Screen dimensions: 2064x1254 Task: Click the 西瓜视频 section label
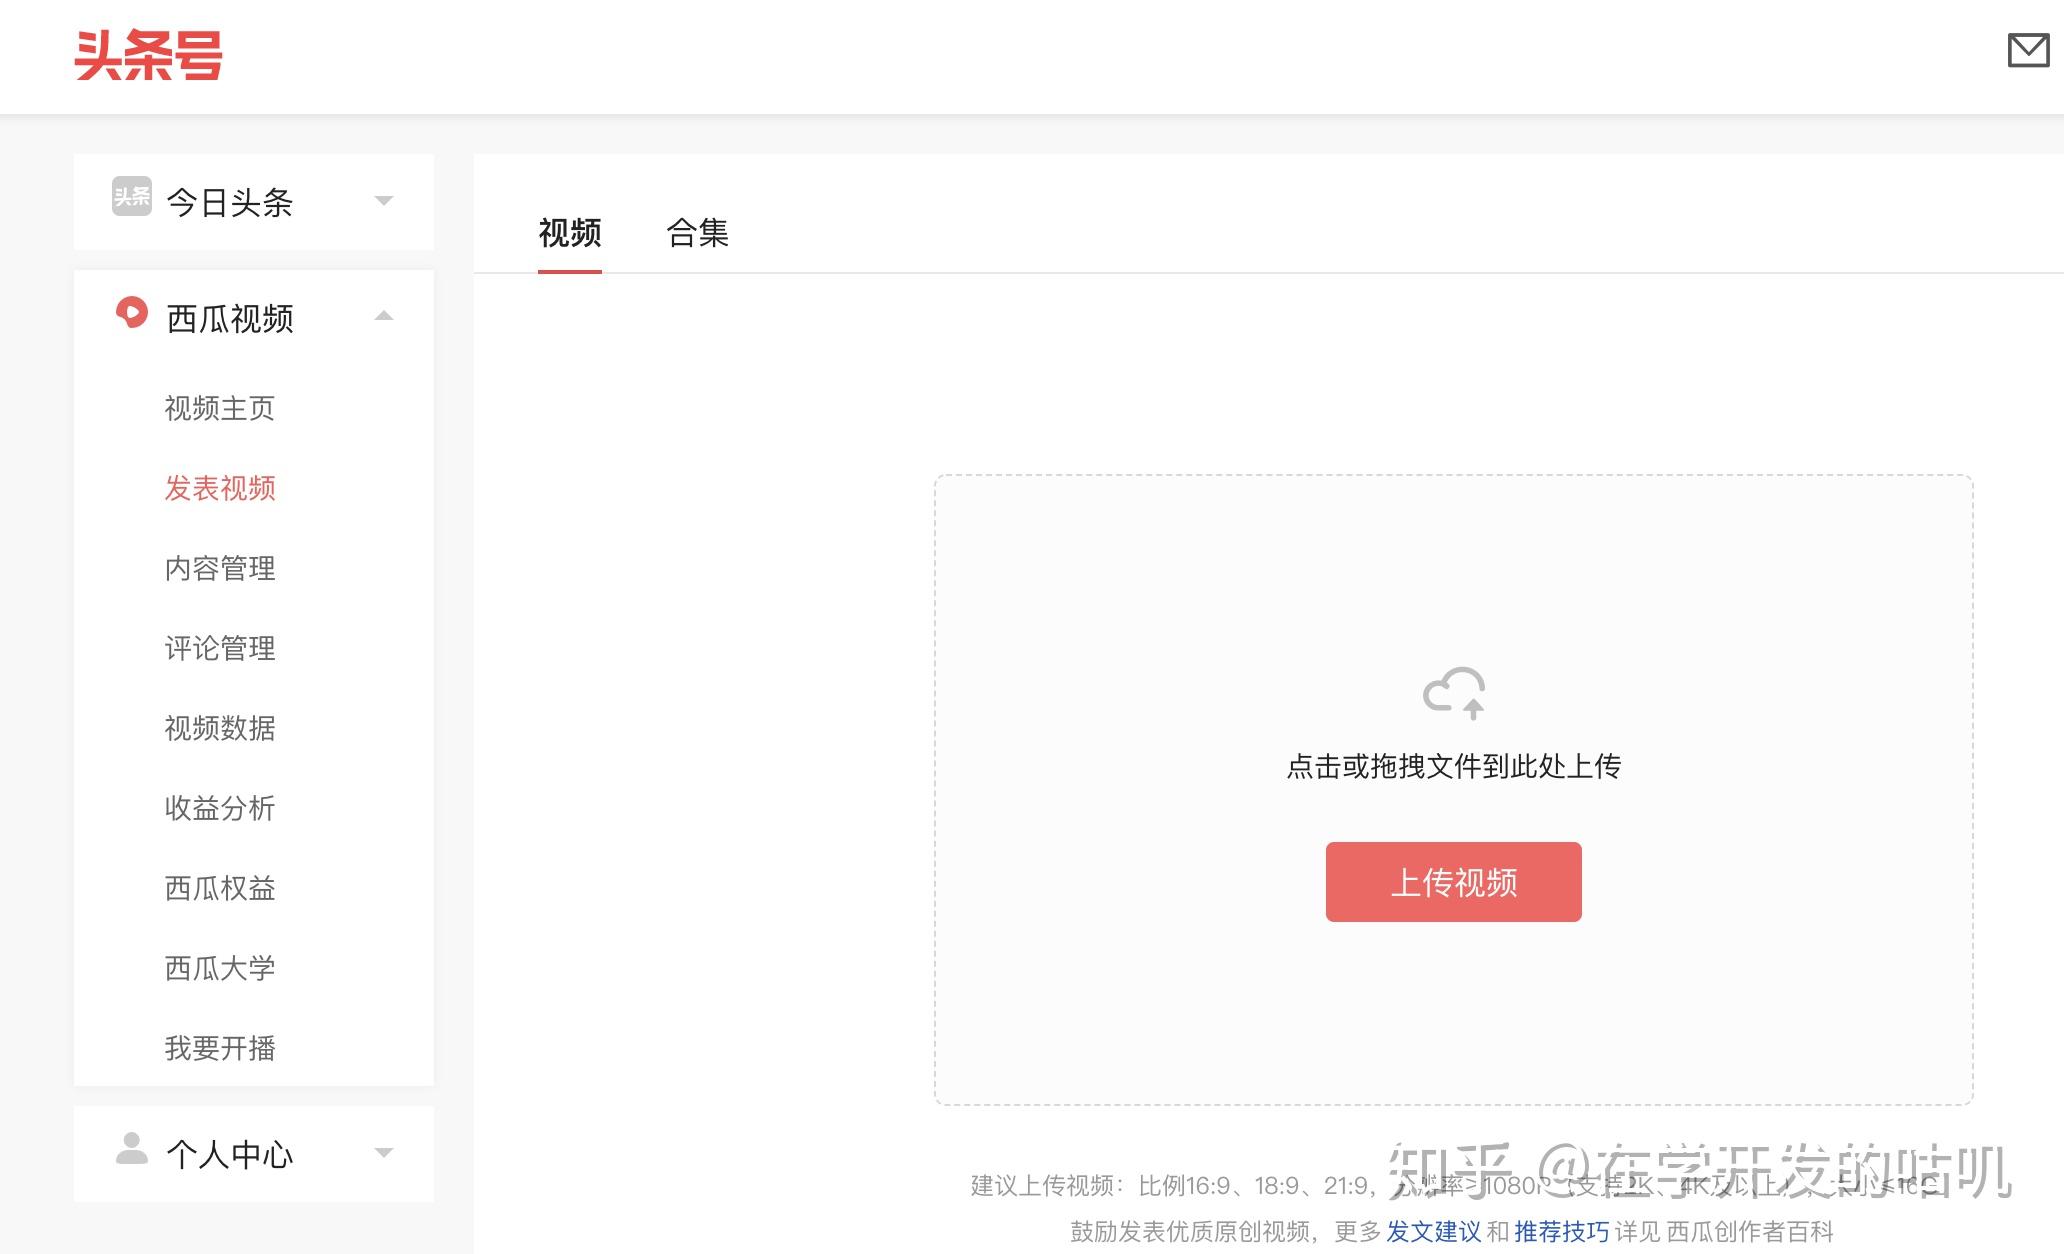230,319
